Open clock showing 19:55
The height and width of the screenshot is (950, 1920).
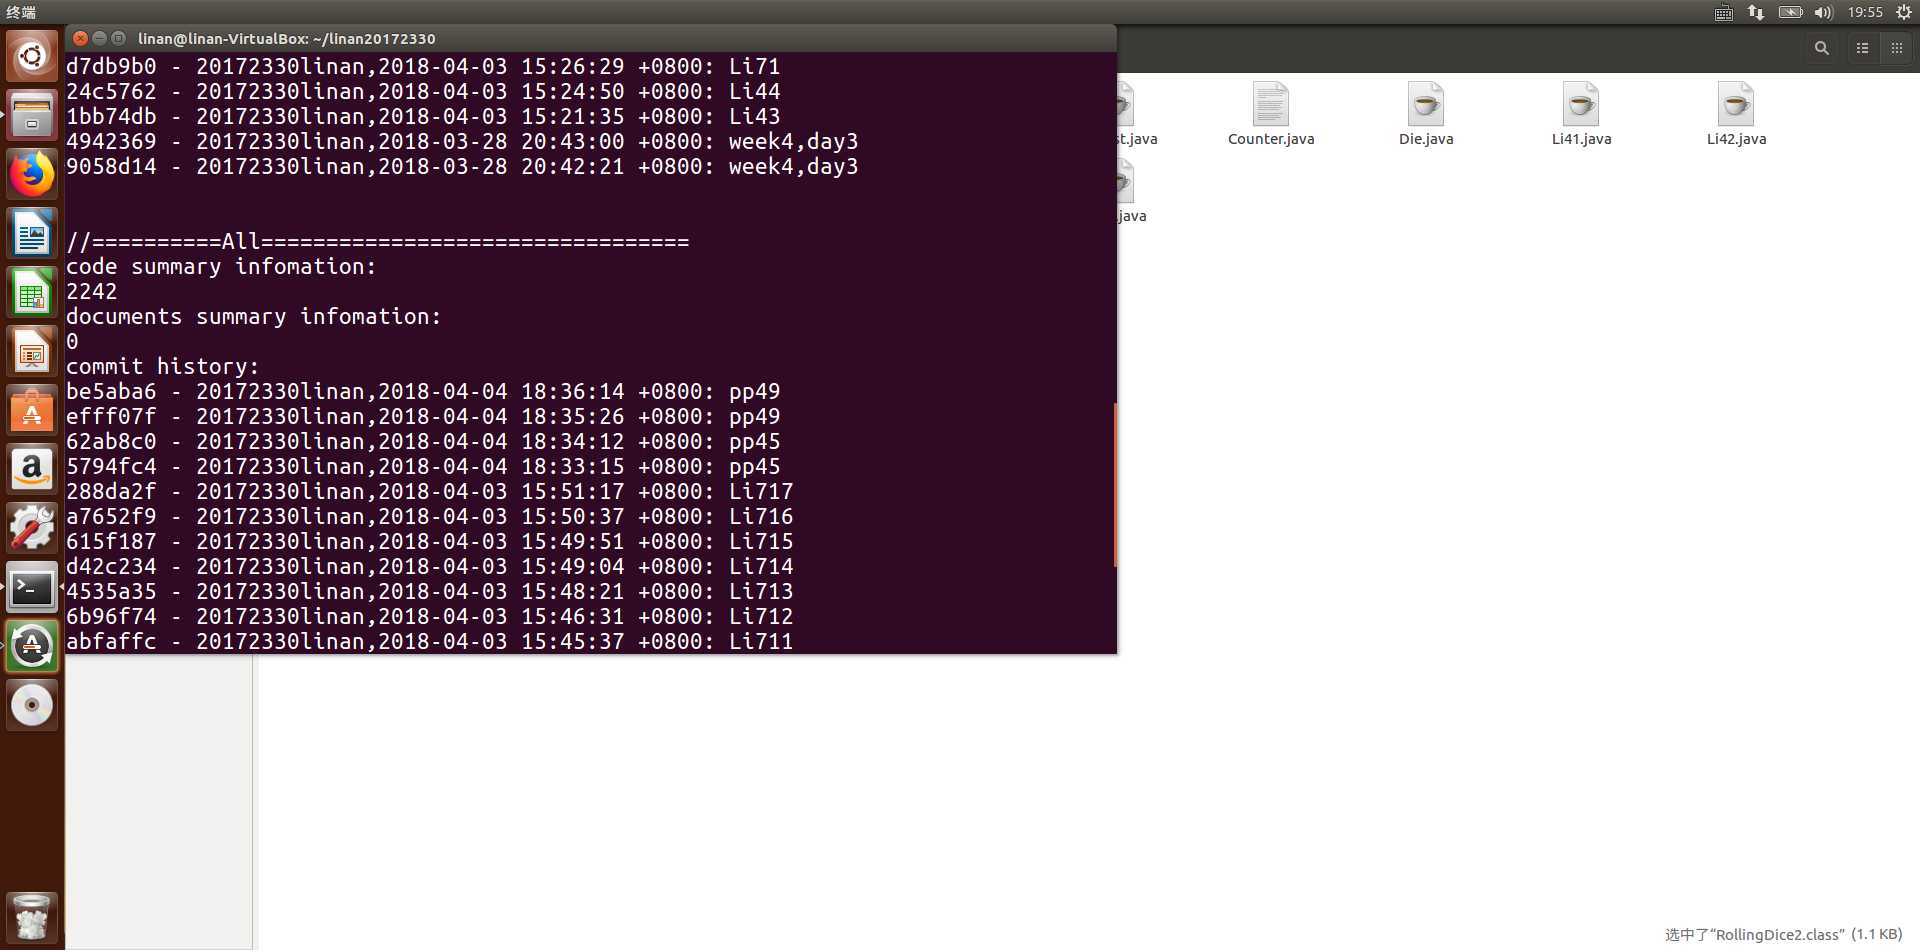1865,12
